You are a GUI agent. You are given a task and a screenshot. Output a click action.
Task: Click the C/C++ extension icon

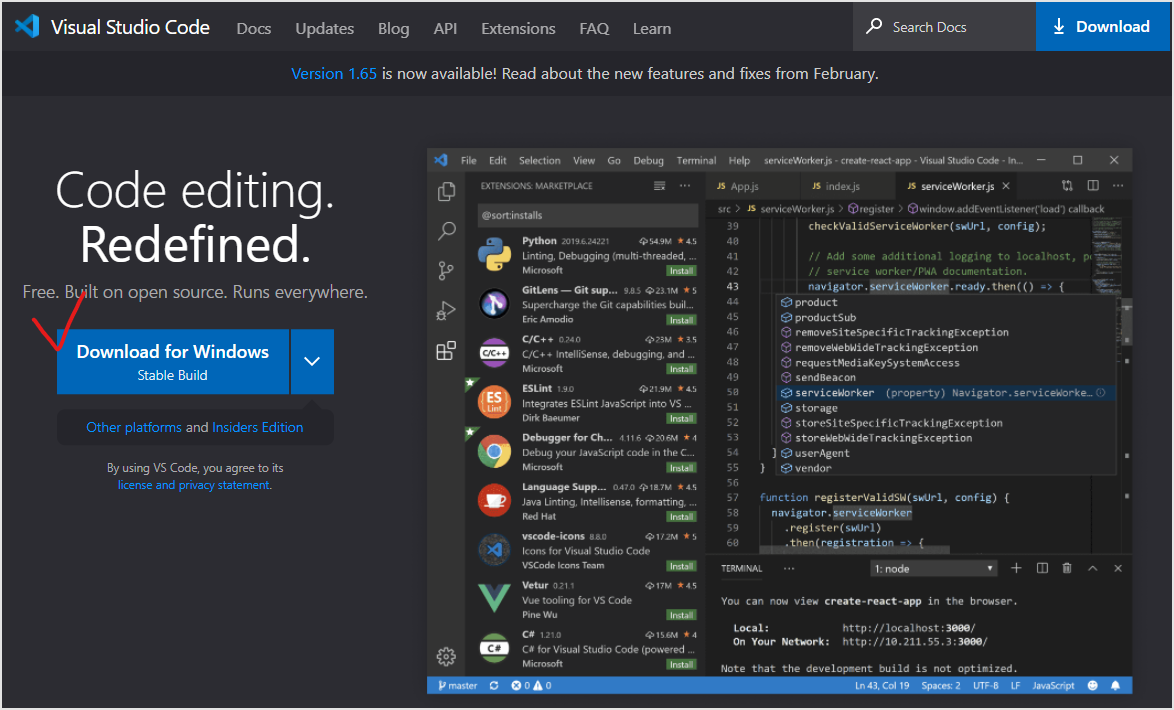coord(494,353)
